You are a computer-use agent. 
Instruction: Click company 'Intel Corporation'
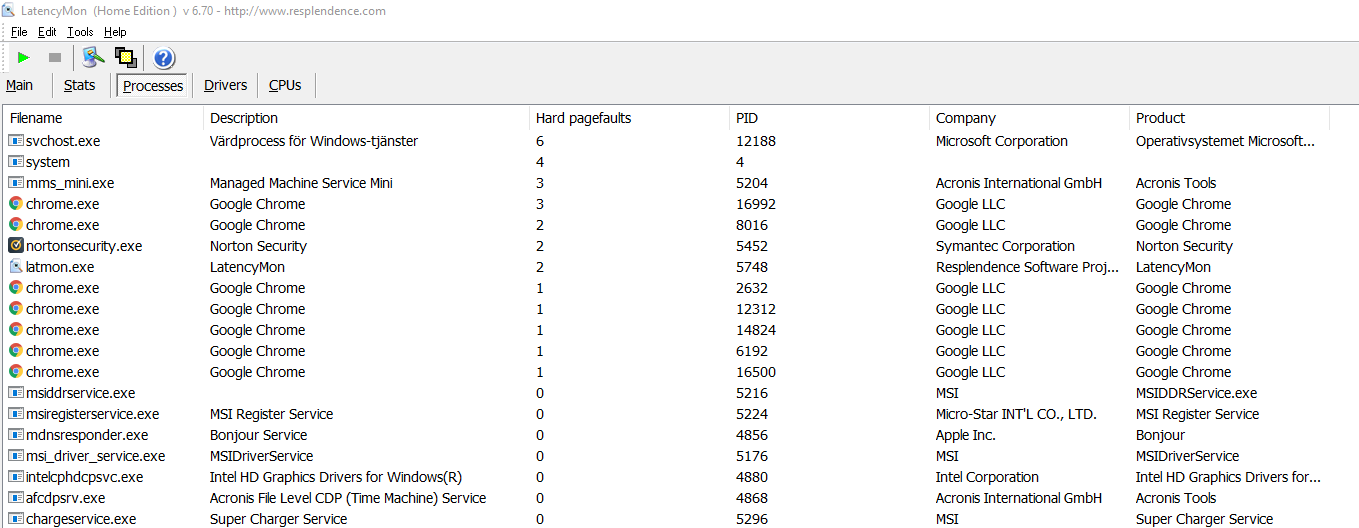click(987, 477)
